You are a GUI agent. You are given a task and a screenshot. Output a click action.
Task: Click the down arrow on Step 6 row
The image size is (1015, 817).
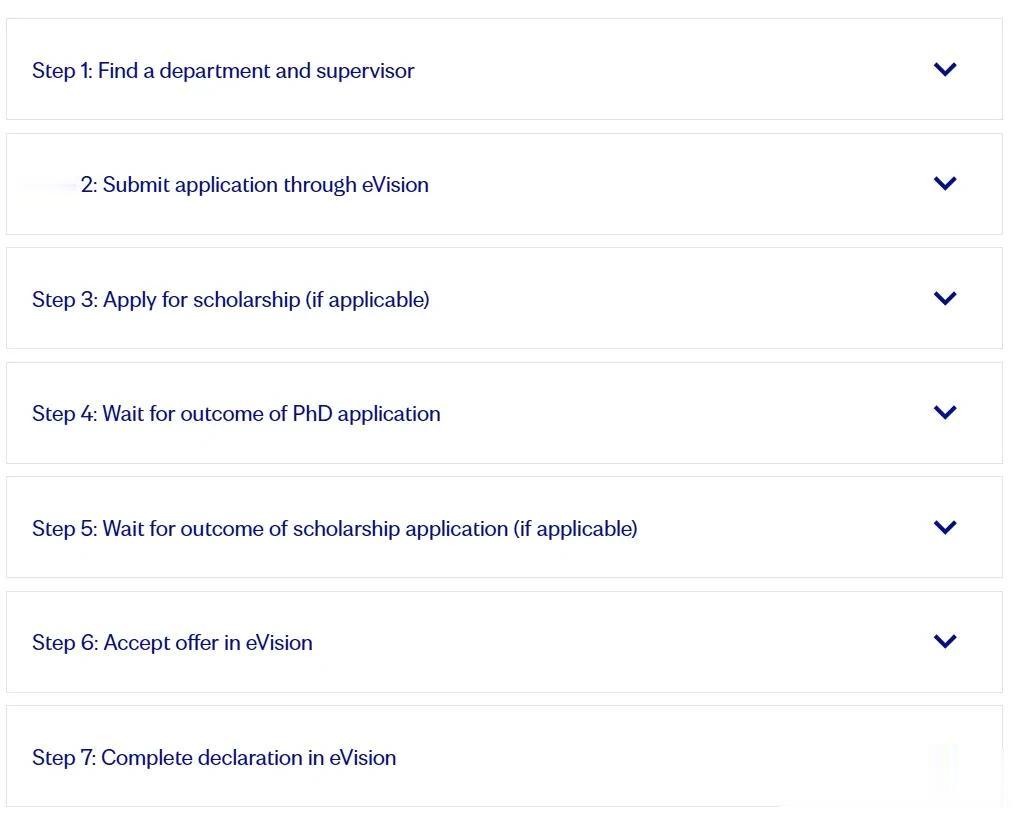click(x=944, y=641)
